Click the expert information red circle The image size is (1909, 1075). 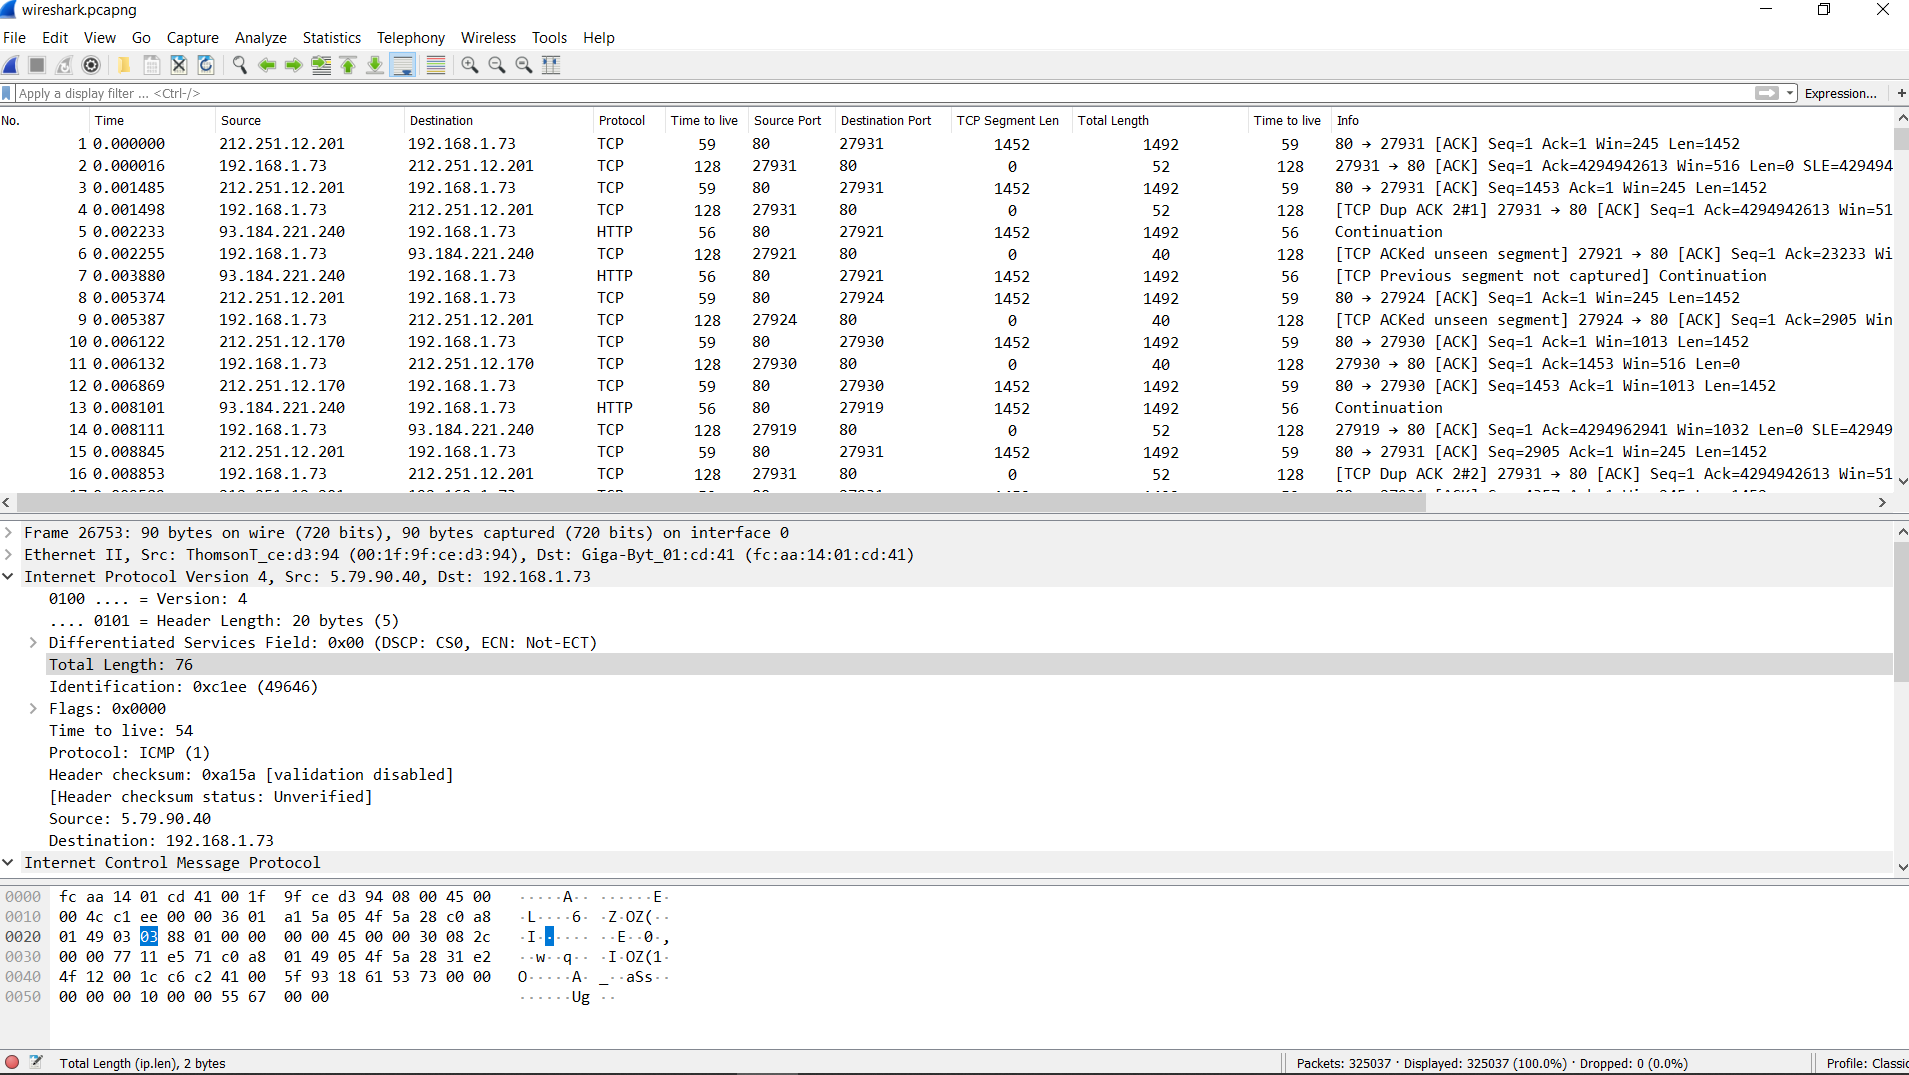12,1062
